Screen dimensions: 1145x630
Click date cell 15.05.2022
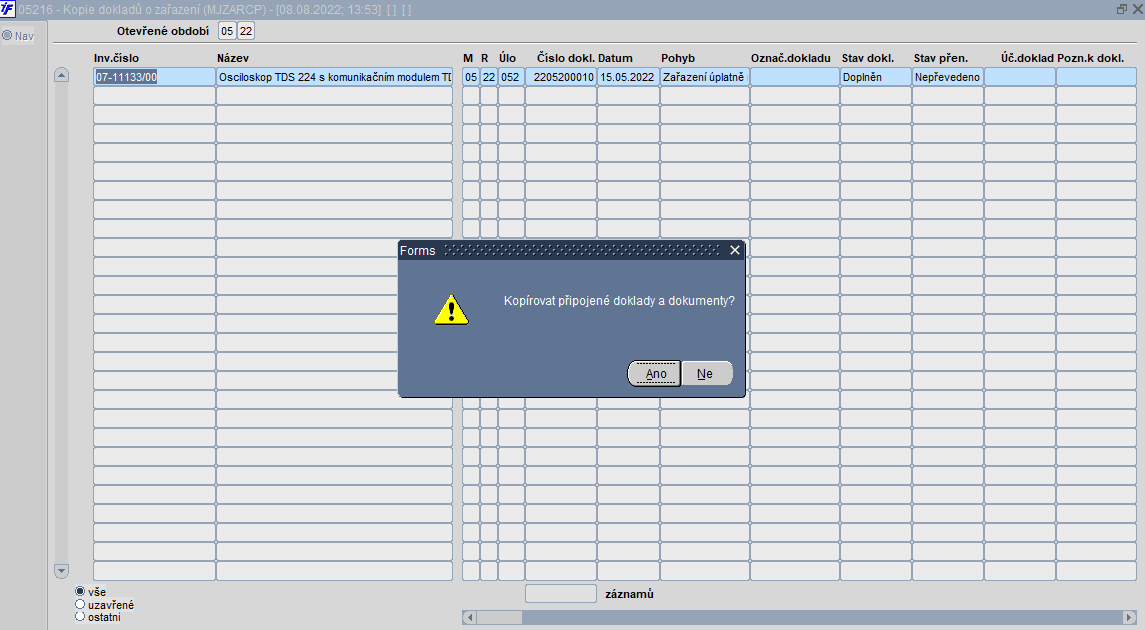[628, 77]
